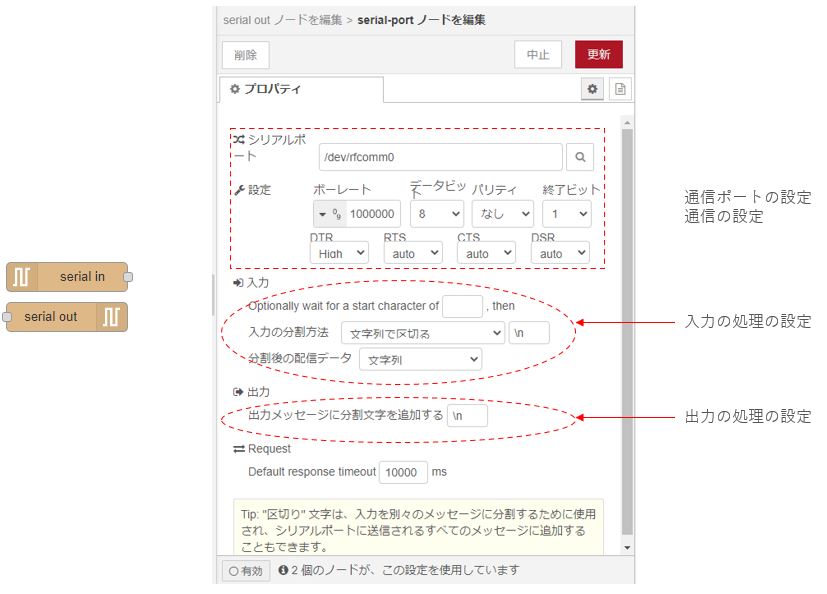Click the scrollbar down arrow
This screenshot has width=827, height=594.
627,548
